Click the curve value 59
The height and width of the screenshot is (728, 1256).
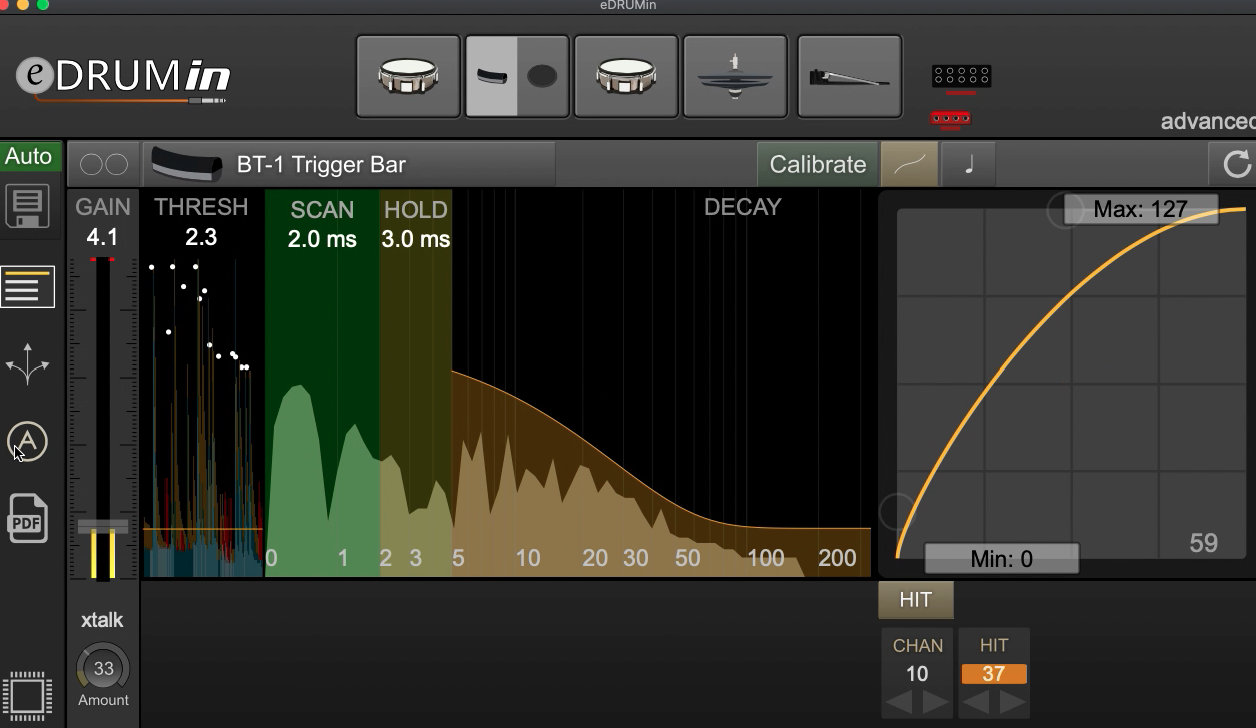1203,543
